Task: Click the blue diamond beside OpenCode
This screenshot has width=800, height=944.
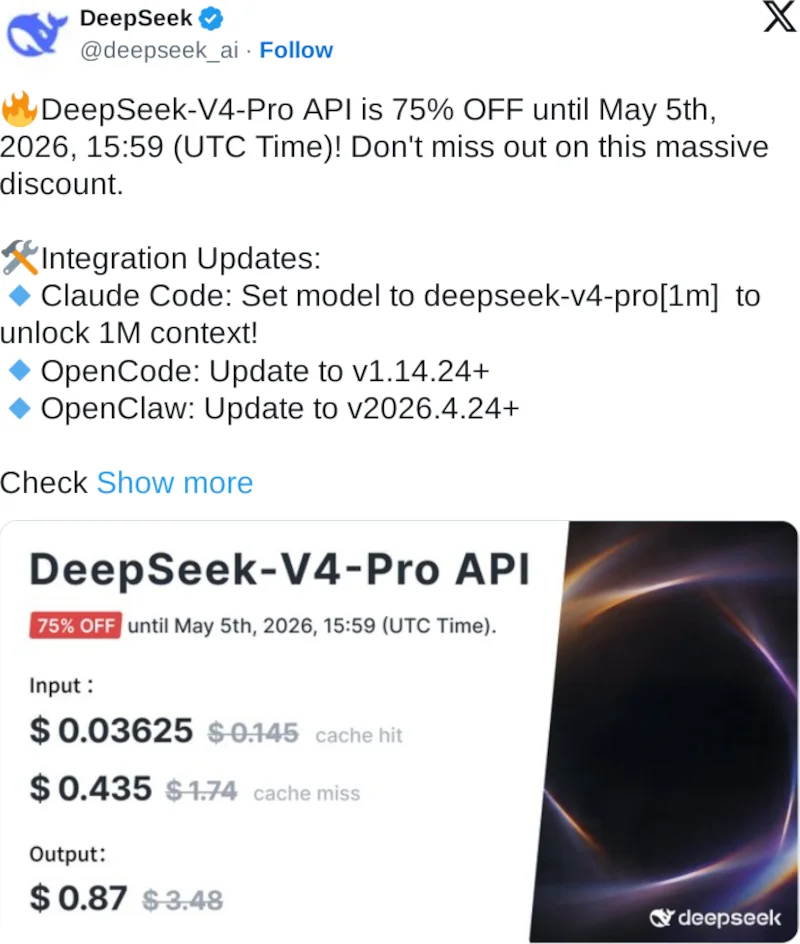Action: (18, 371)
